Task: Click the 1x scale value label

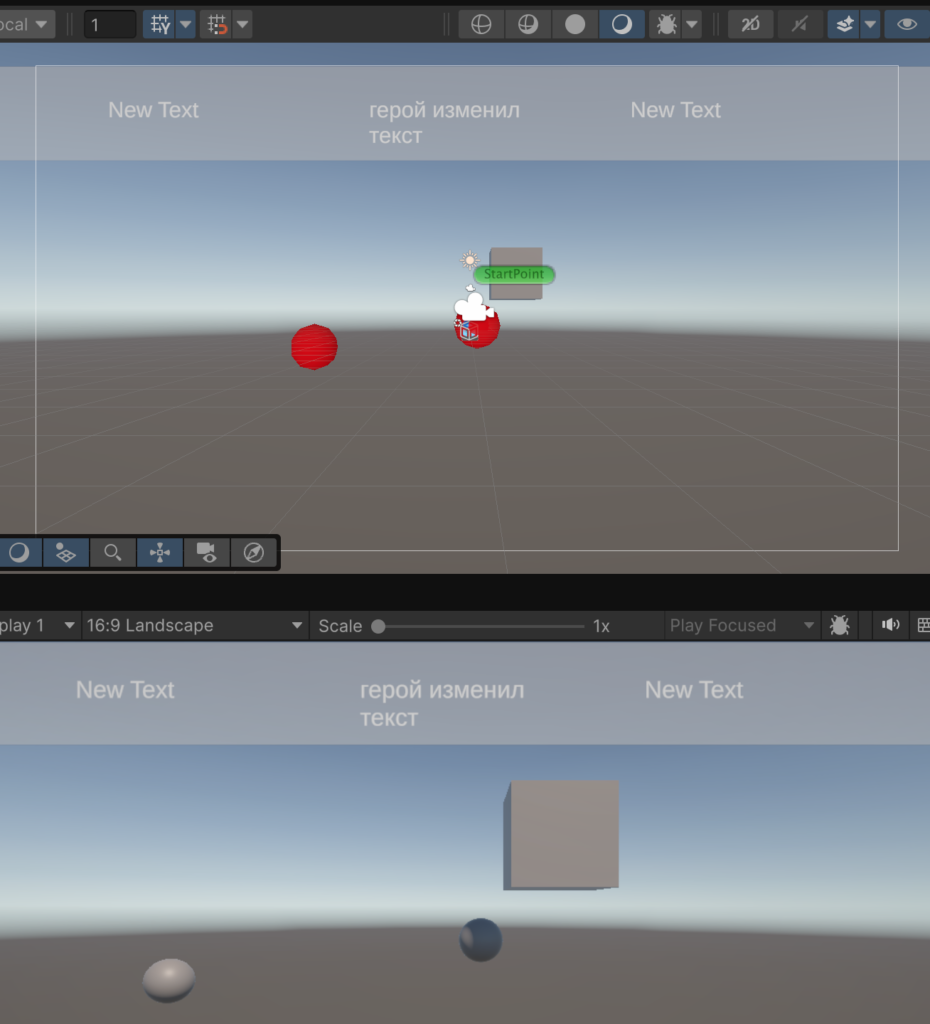Action: [x=601, y=626]
